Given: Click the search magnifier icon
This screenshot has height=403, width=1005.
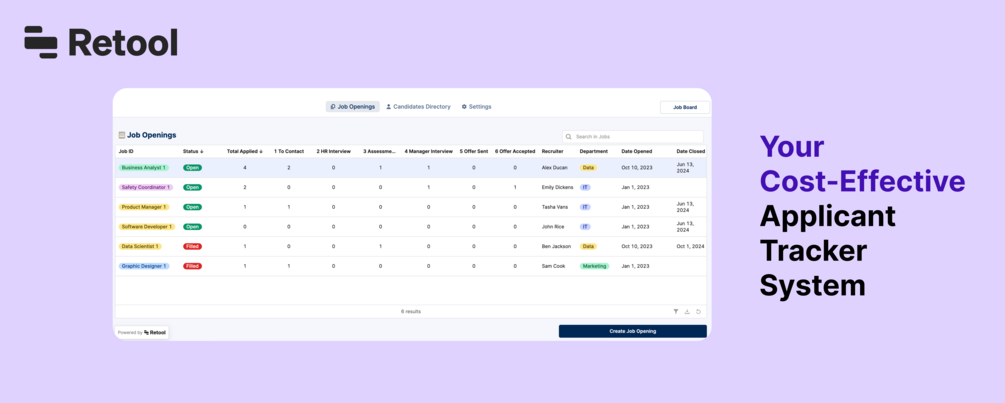Looking at the screenshot, I should pos(569,136).
